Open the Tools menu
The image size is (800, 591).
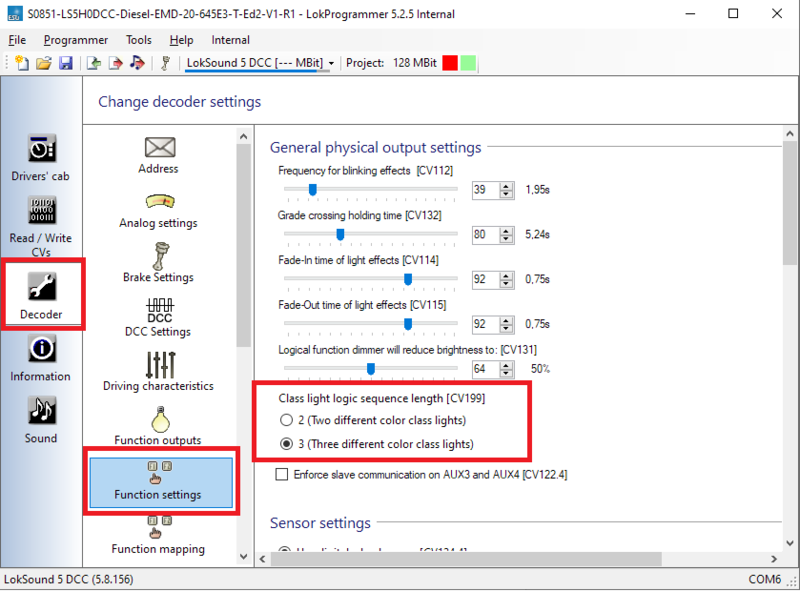click(139, 40)
